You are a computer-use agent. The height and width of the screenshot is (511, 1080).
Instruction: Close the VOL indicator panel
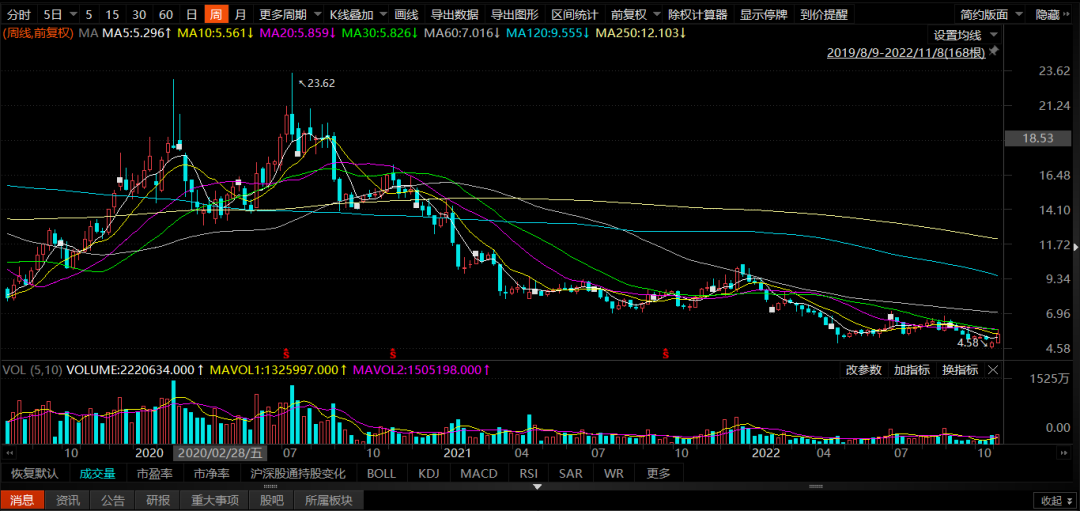pyautogui.click(x=993, y=370)
